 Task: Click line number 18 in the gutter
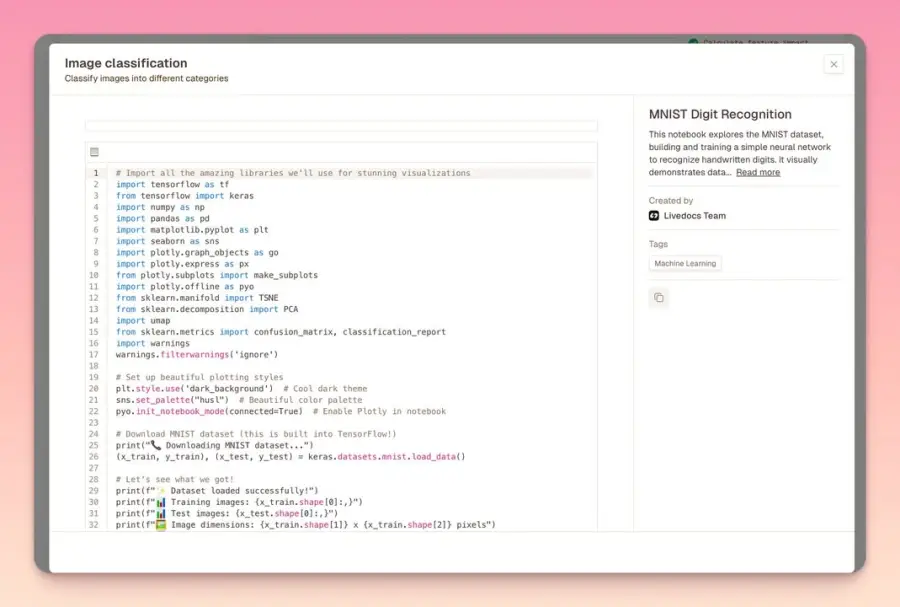tap(94, 366)
